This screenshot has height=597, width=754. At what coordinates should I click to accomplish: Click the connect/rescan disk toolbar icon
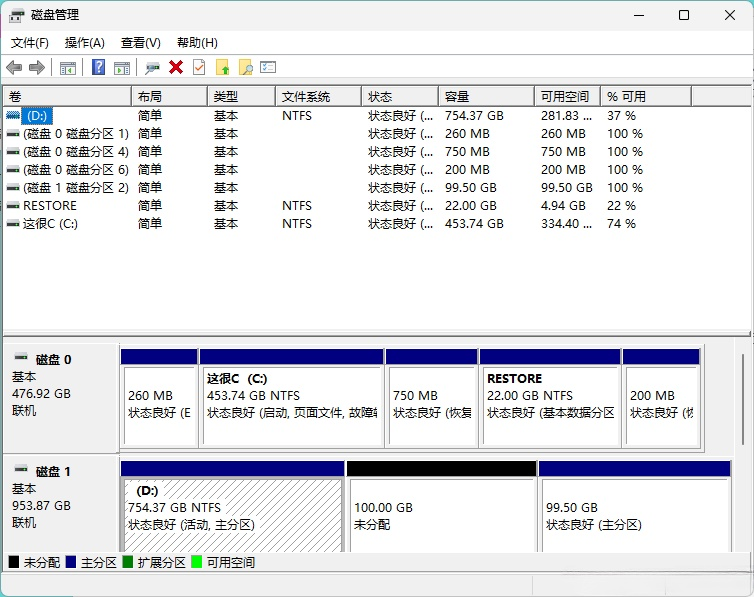click(x=152, y=67)
